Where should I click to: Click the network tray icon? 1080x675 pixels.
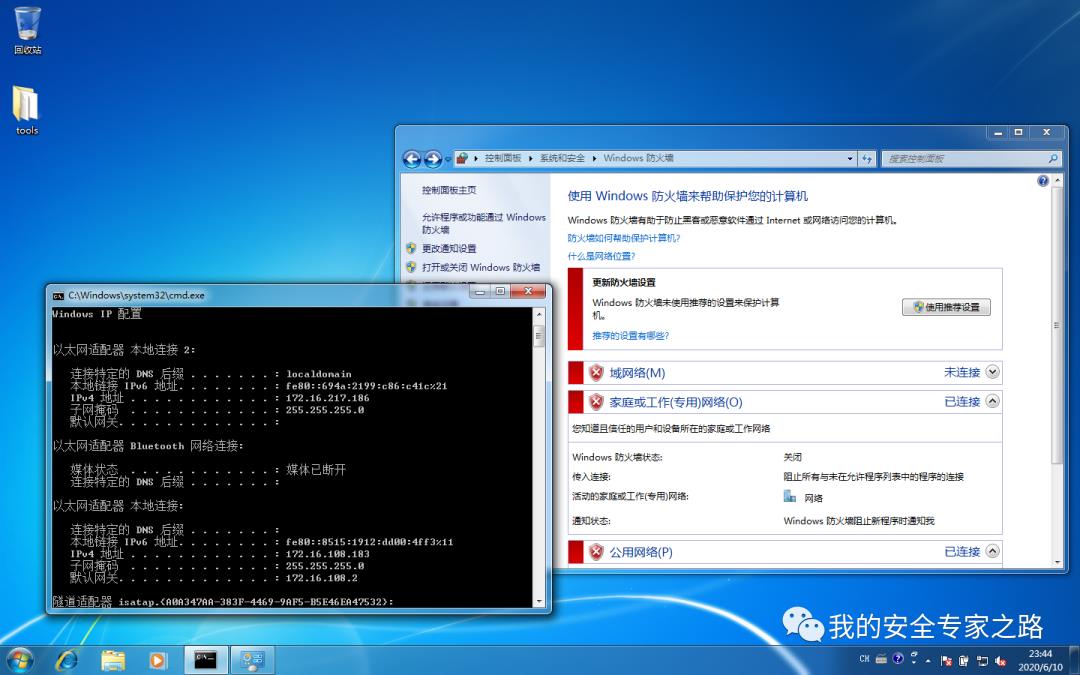coord(982,661)
